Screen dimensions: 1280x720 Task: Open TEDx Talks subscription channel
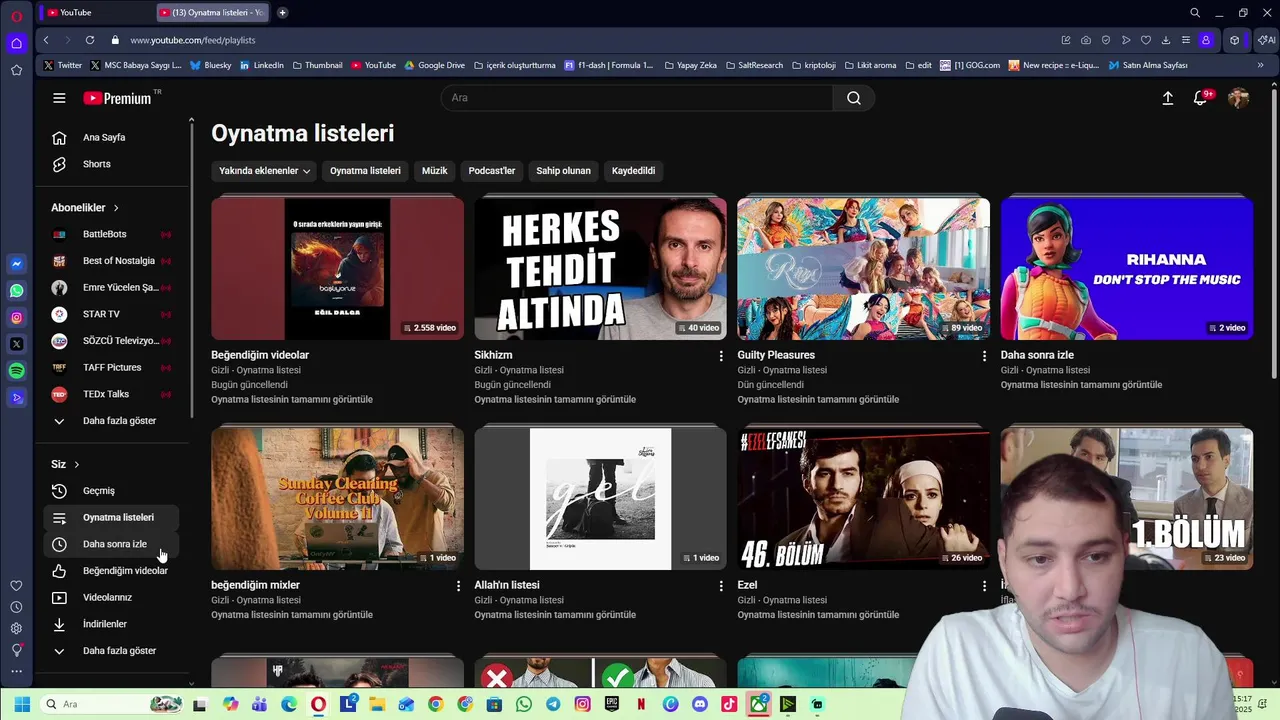[112, 394]
